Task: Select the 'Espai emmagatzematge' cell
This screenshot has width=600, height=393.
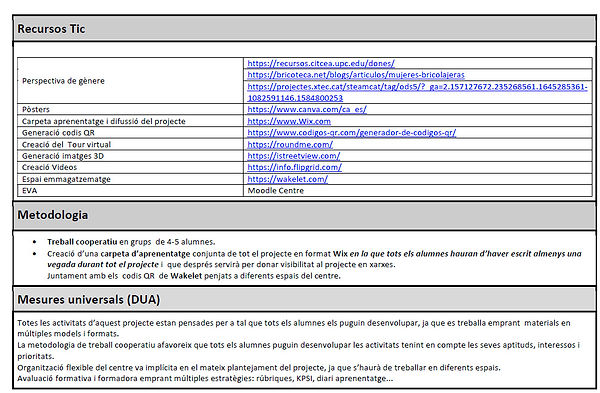Action: (x=130, y=179)
